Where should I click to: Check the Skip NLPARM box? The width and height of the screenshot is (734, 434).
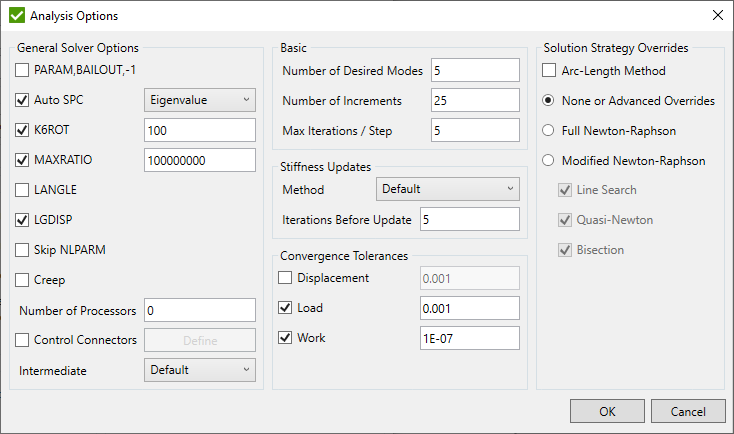24,250
